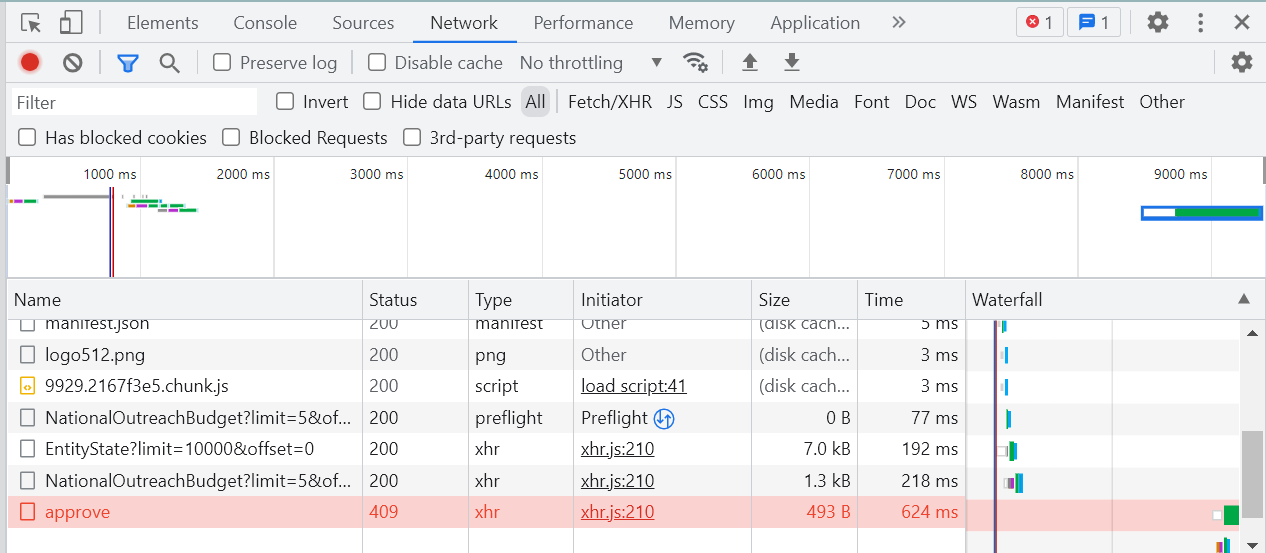The height and width of the screenshot is (553, 1266).
Task: Toggle the device toolbar icon
Action: pos(71,22)
